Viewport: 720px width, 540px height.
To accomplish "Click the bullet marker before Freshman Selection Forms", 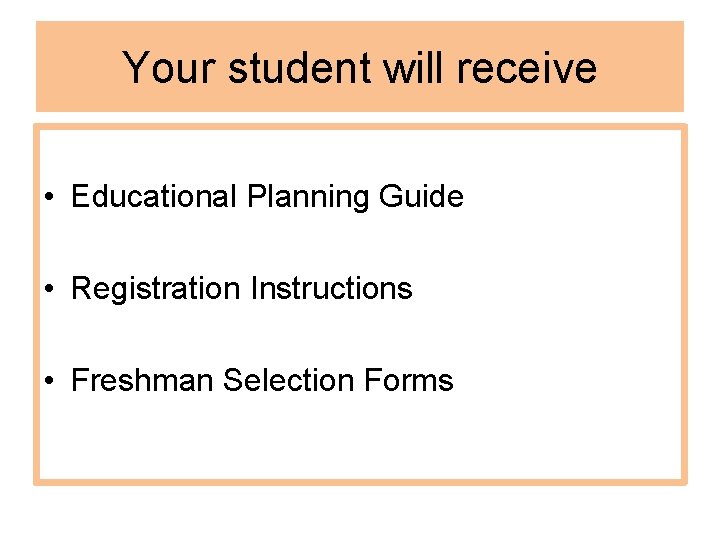I will point(50,382).
